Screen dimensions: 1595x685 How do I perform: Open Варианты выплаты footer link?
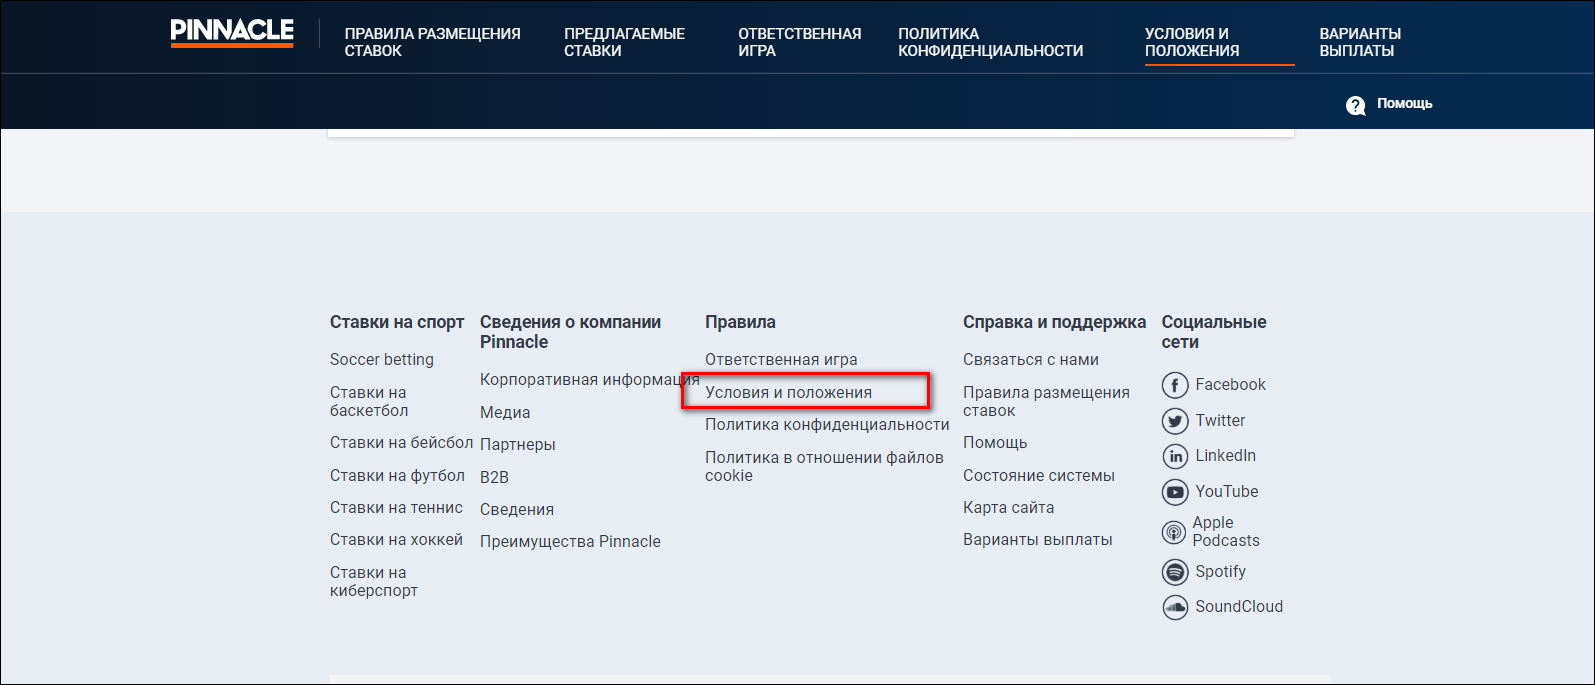(1037, 540)
